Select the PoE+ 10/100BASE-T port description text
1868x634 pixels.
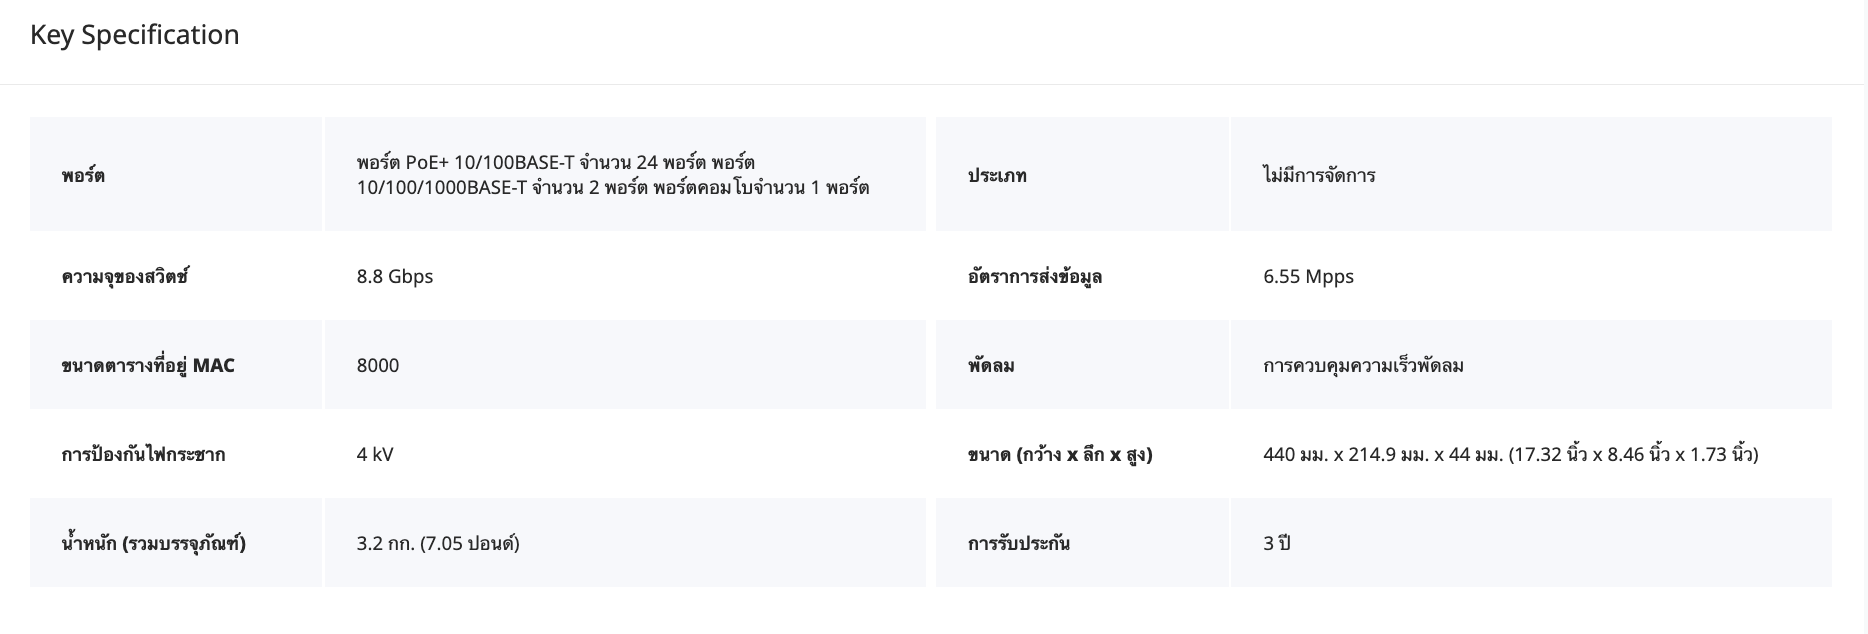click(612, 175)
